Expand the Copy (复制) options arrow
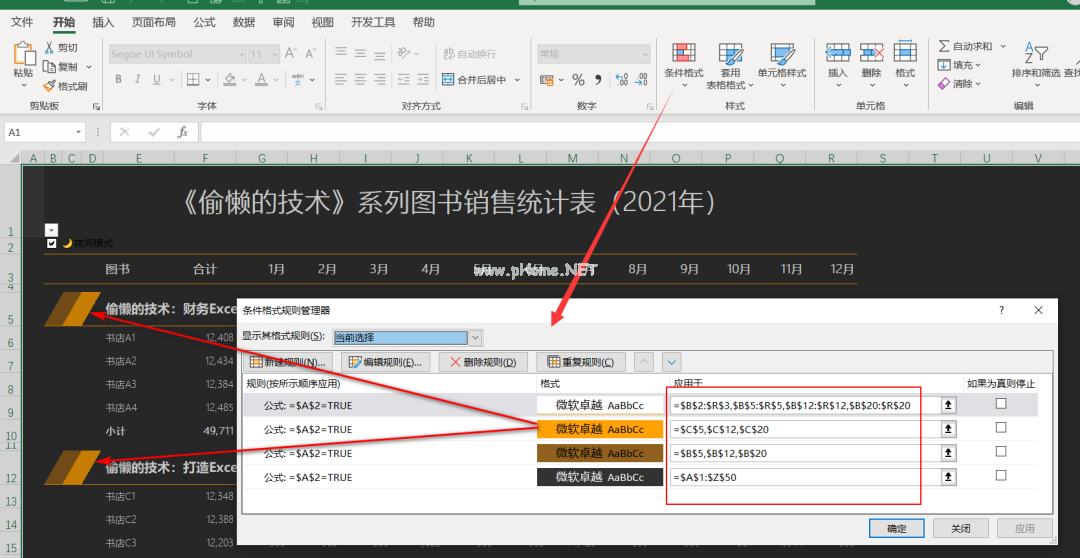Image resolution: width=1080 pixels, height=558 pixels. [89, 67]
